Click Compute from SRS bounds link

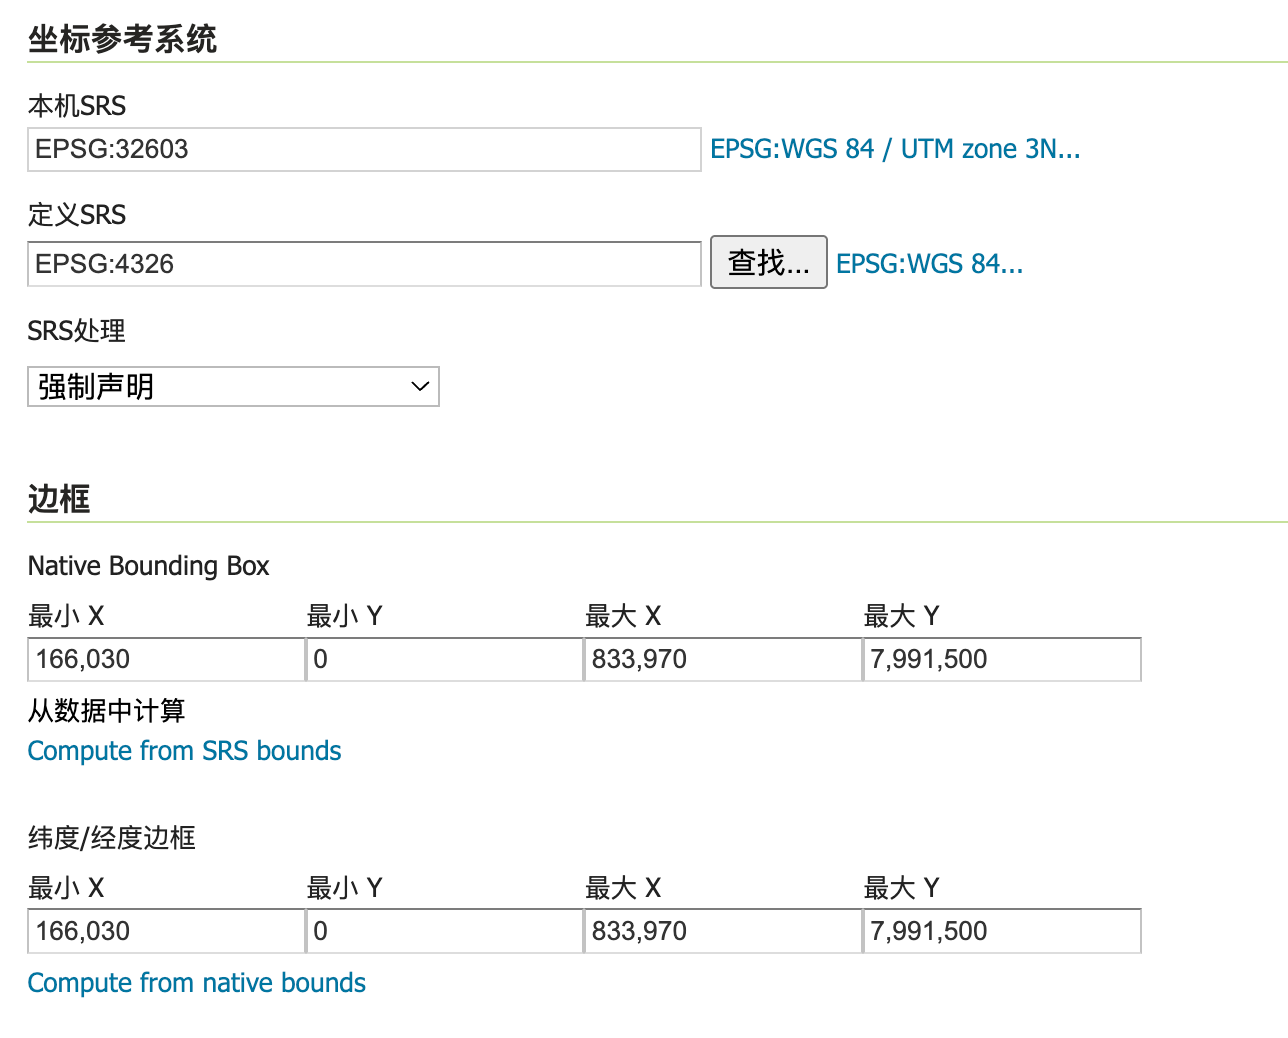coord(184,751)
